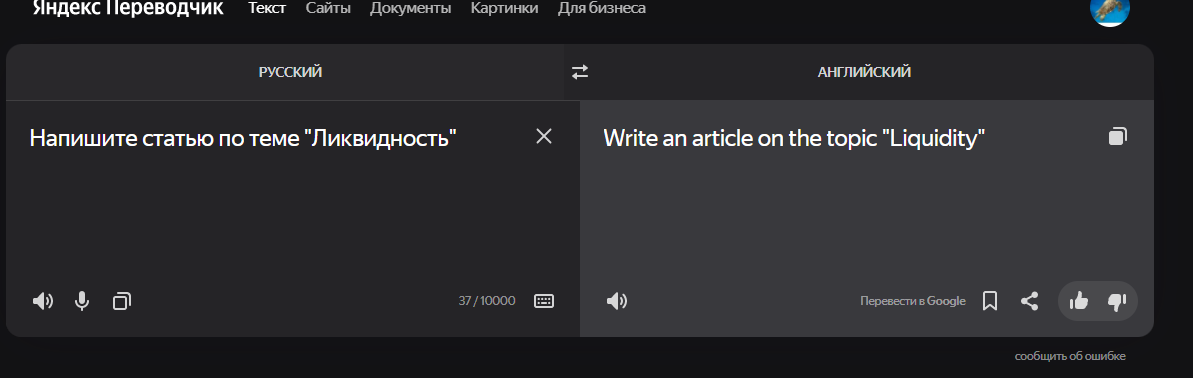
Task: Bookmark this translation
Action: 990,301
